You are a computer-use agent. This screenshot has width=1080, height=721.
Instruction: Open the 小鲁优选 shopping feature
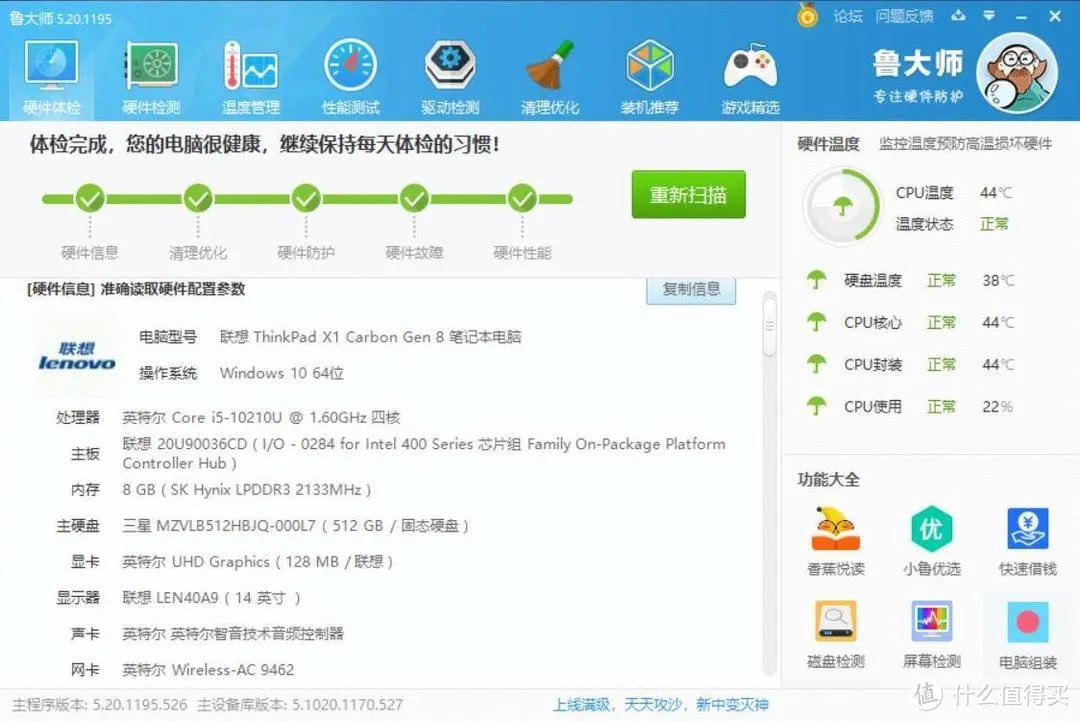tap(930, 538)
